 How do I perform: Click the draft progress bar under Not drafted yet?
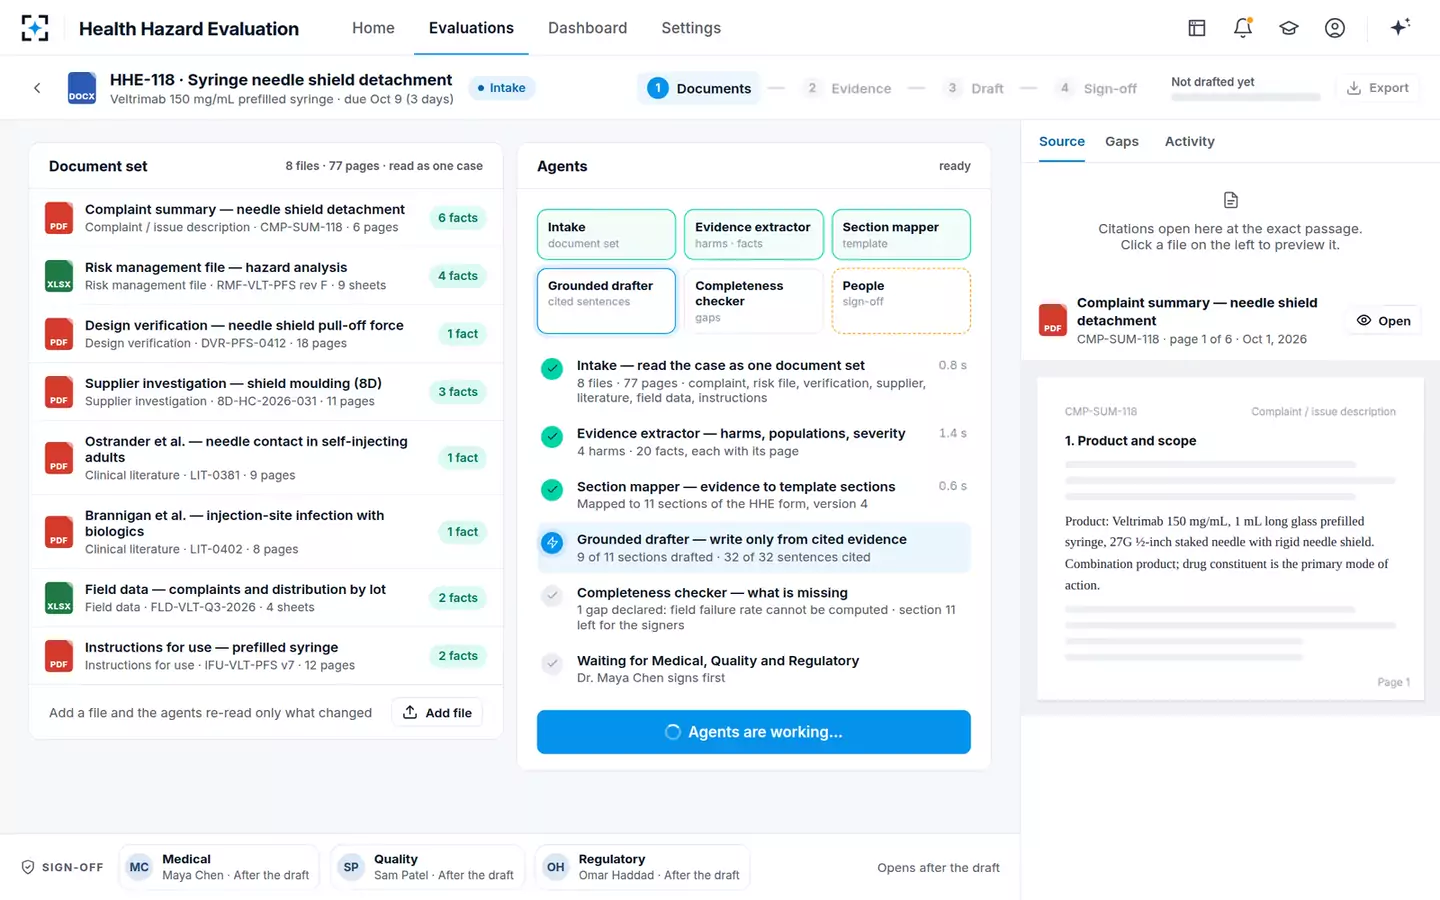pyautogui.click(x=1246, y=97)
